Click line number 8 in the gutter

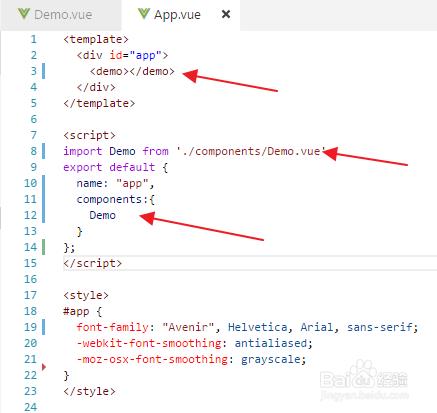(x=34, y=151)
